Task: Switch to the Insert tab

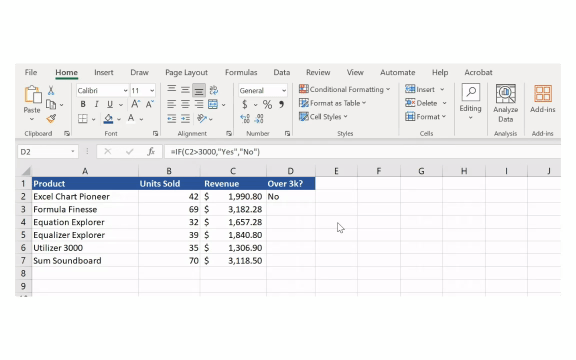Action: tap(104, 72)
